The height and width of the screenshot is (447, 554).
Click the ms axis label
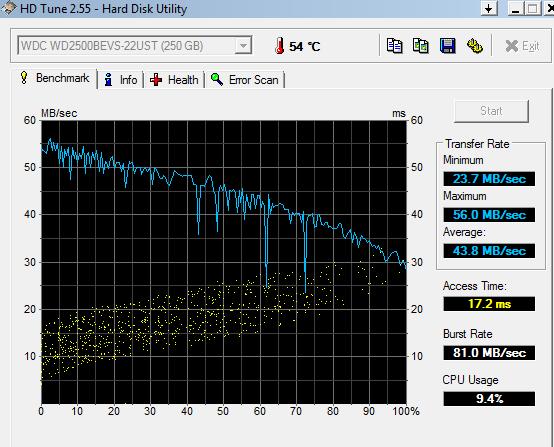[x=399, y=113]
